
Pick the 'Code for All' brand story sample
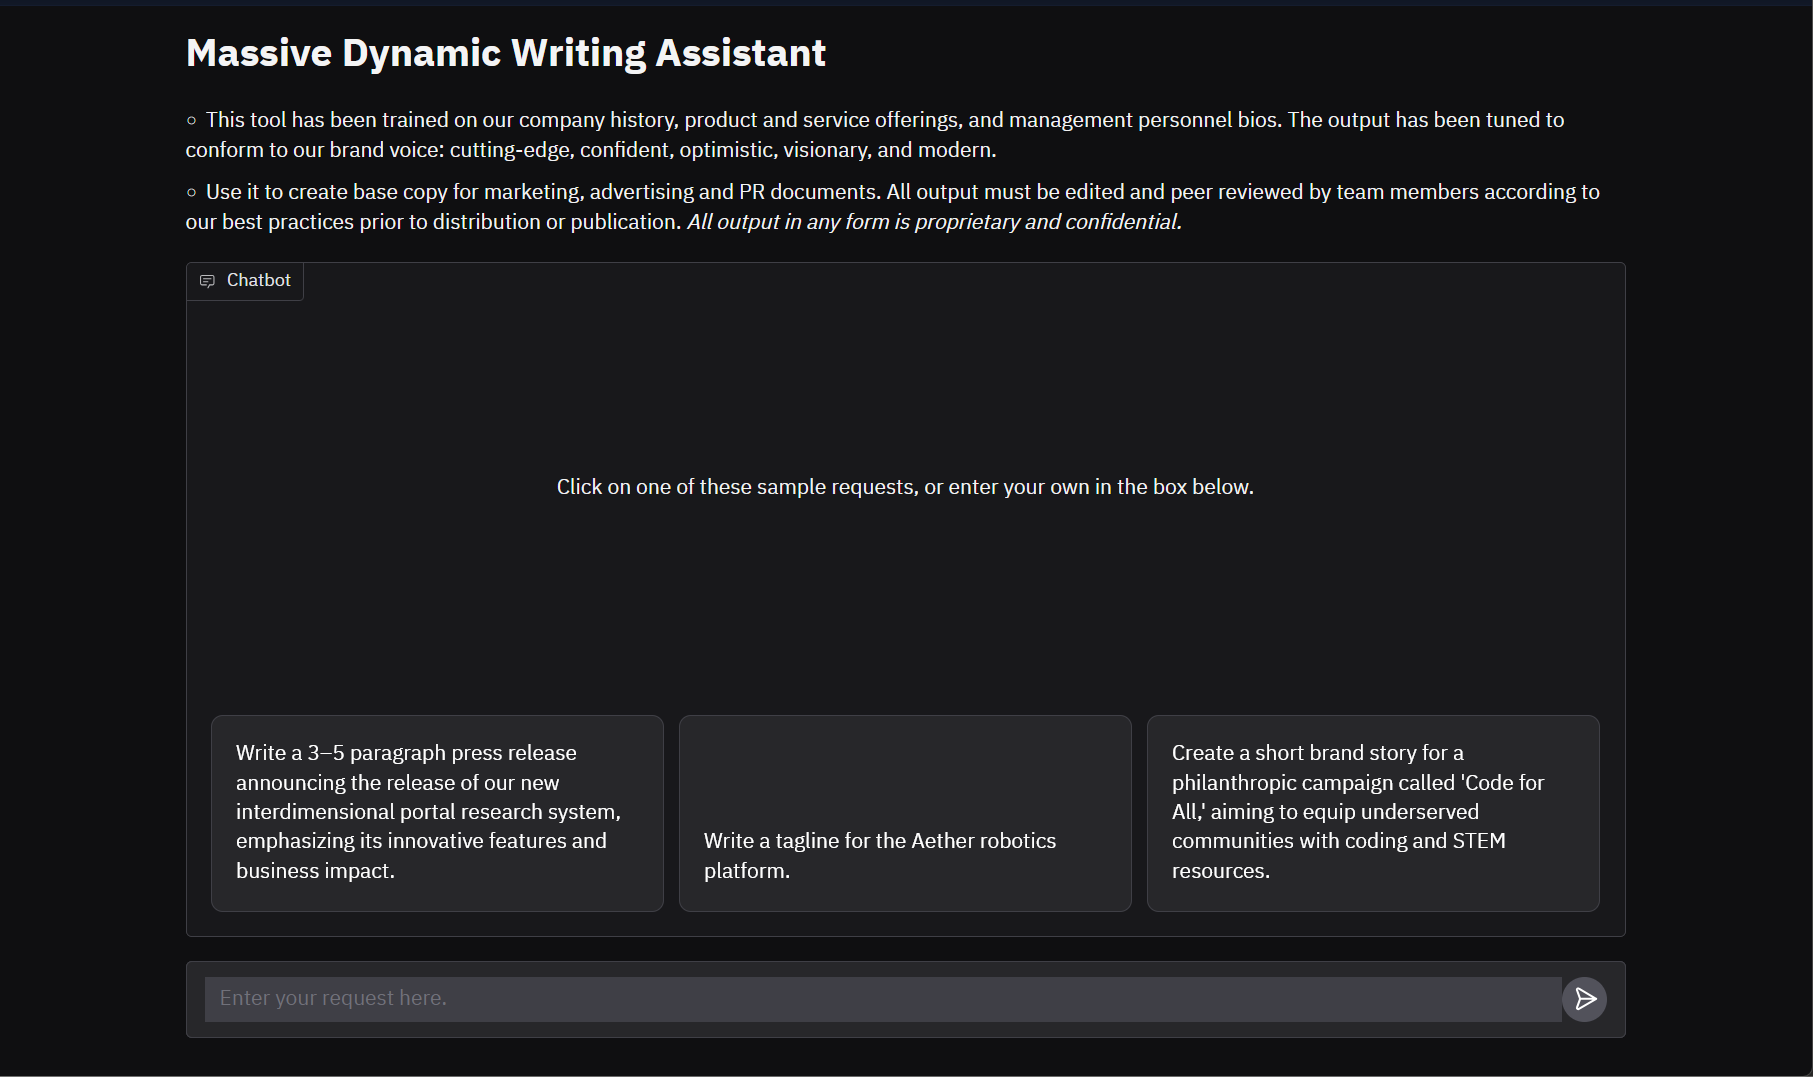(x=1372, y=812)
